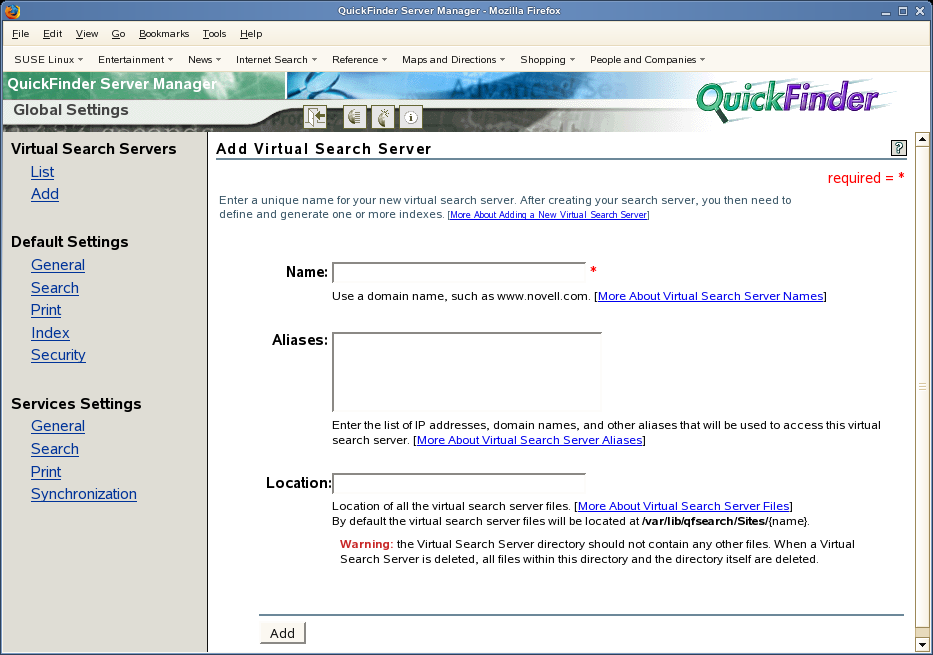Open Default Settings Index link
Image resolution: width=933 pixels, height=655 pixels.
pos(50,333)
